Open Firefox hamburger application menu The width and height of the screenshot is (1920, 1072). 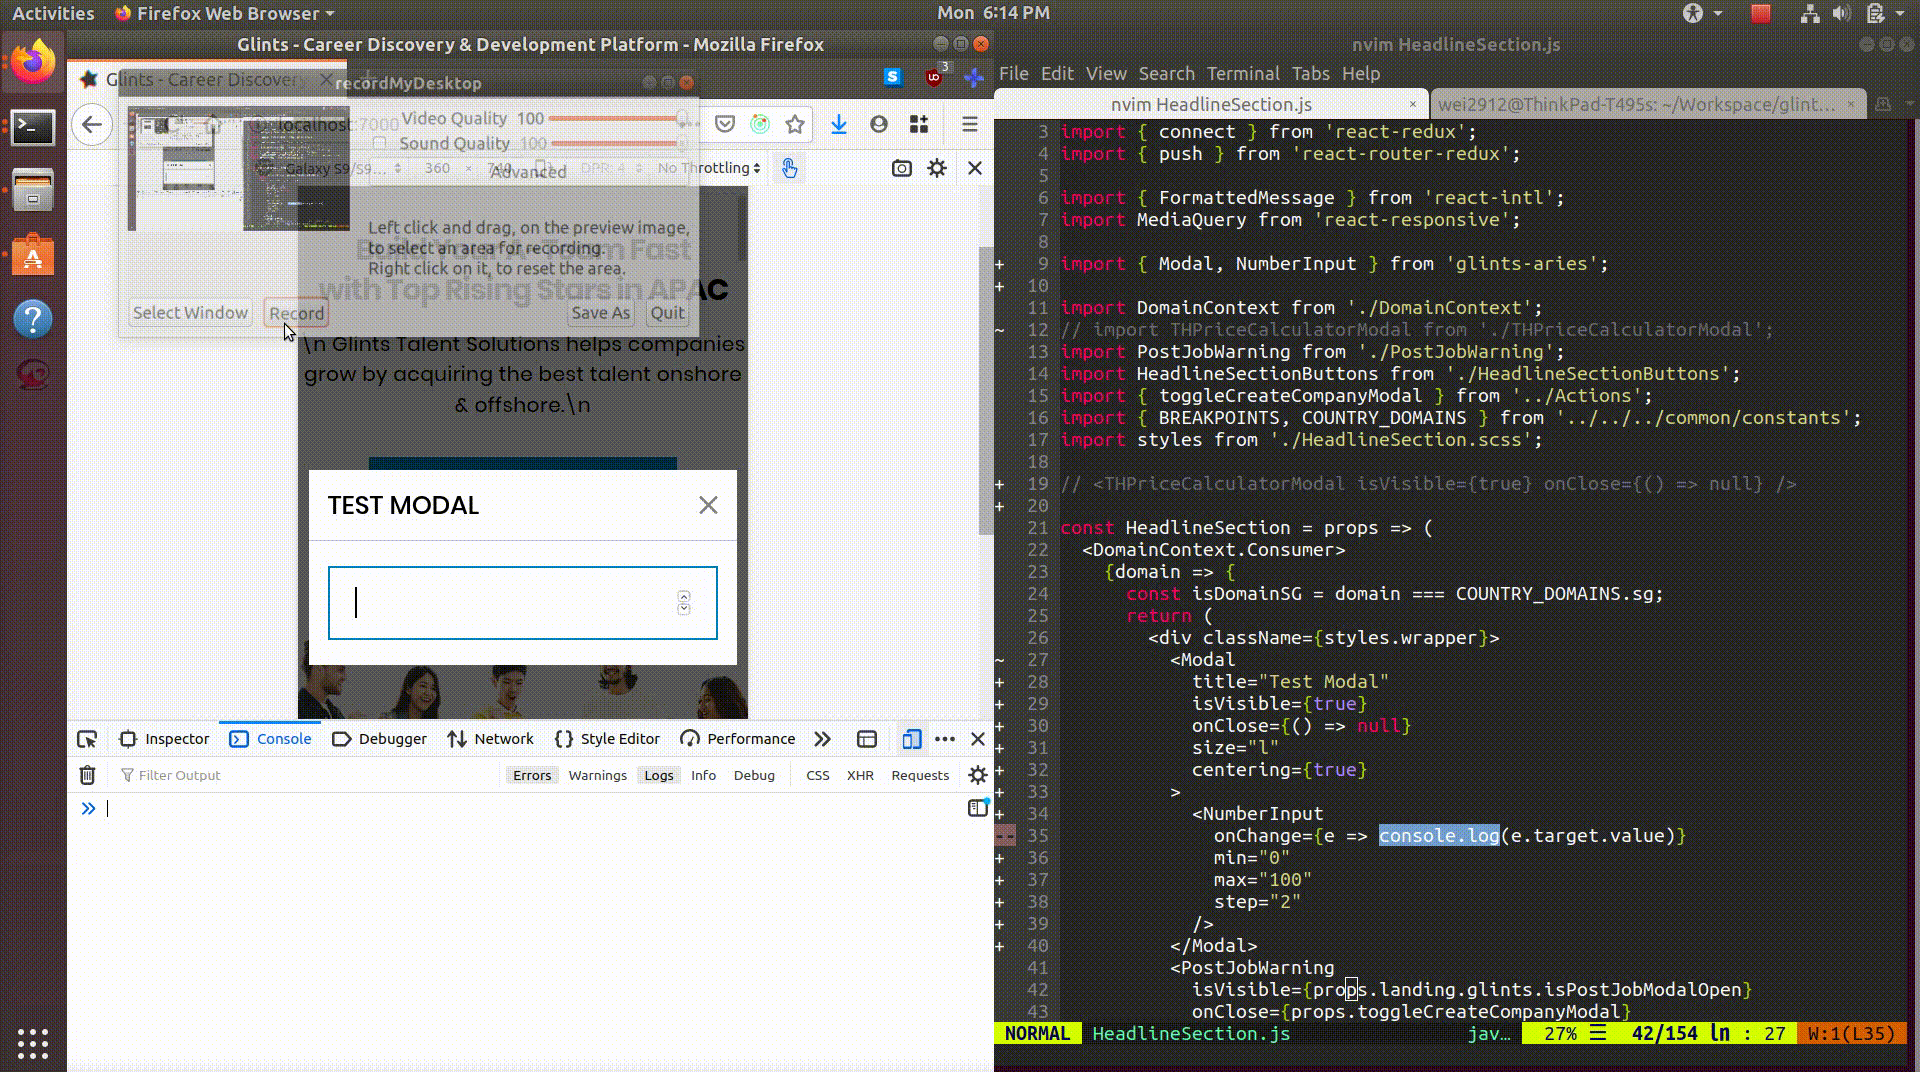pos(969,124)
